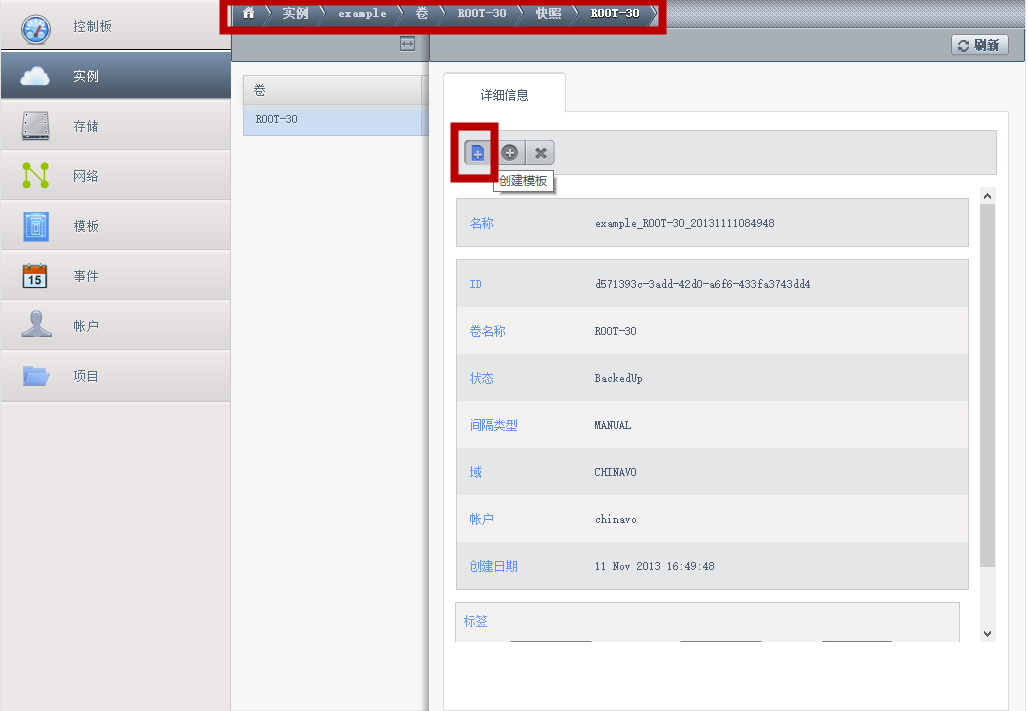Screen dimensions: 1028x711
Task: Collapse the volume list panel toggle
Action: pos(407,44)
